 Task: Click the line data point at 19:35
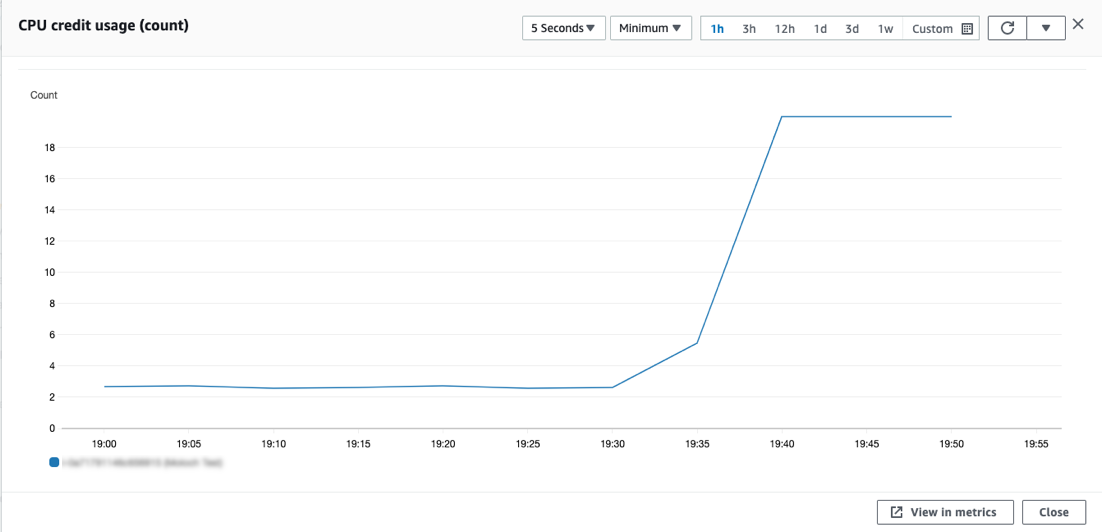click(x=696, y=343)
